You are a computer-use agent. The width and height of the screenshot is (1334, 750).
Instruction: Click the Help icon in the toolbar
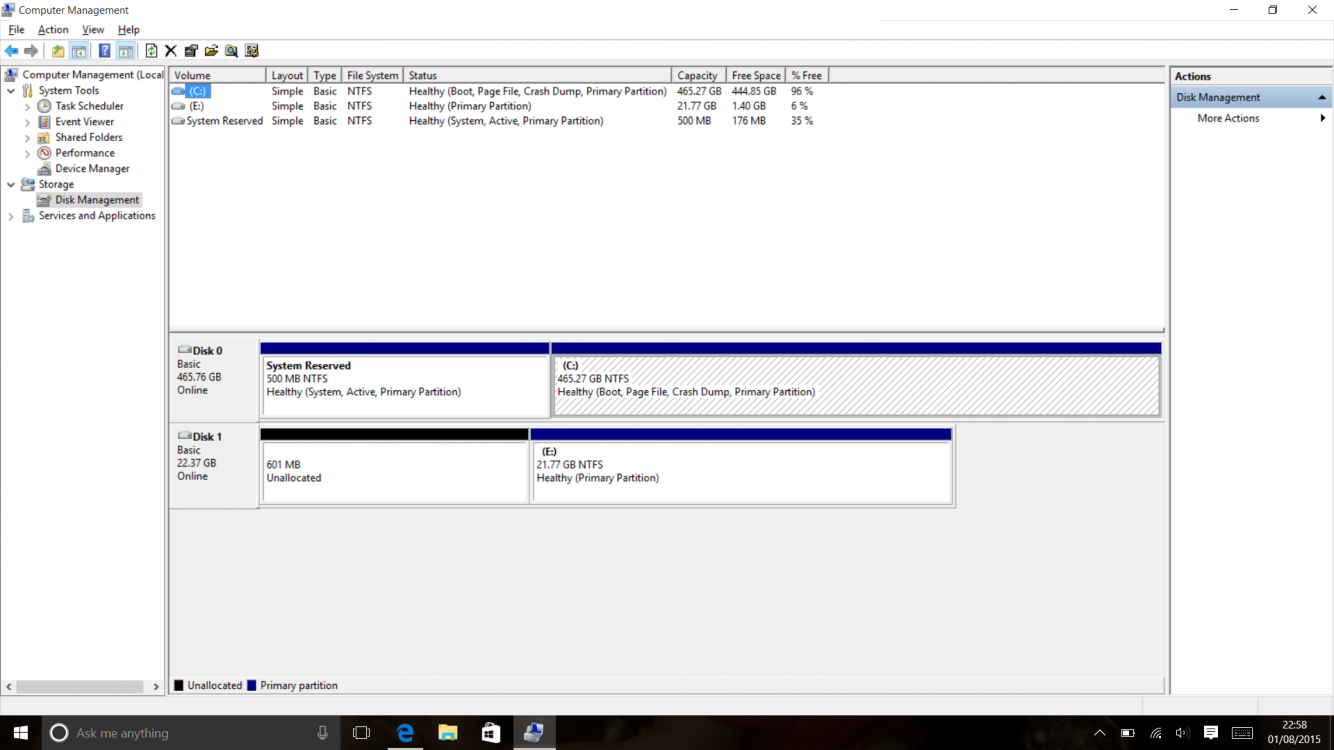tap(104, 50)
